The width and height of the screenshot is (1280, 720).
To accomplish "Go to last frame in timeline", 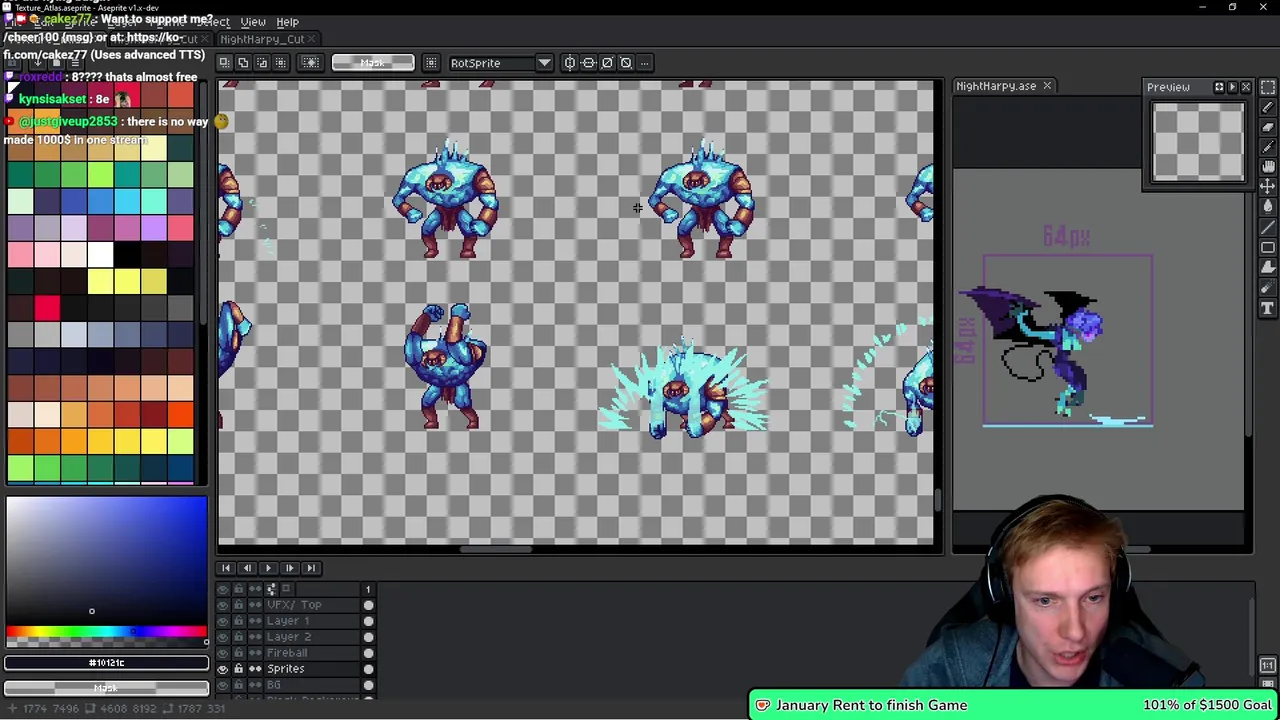I will pyautogui.click(x=310, y=568).
